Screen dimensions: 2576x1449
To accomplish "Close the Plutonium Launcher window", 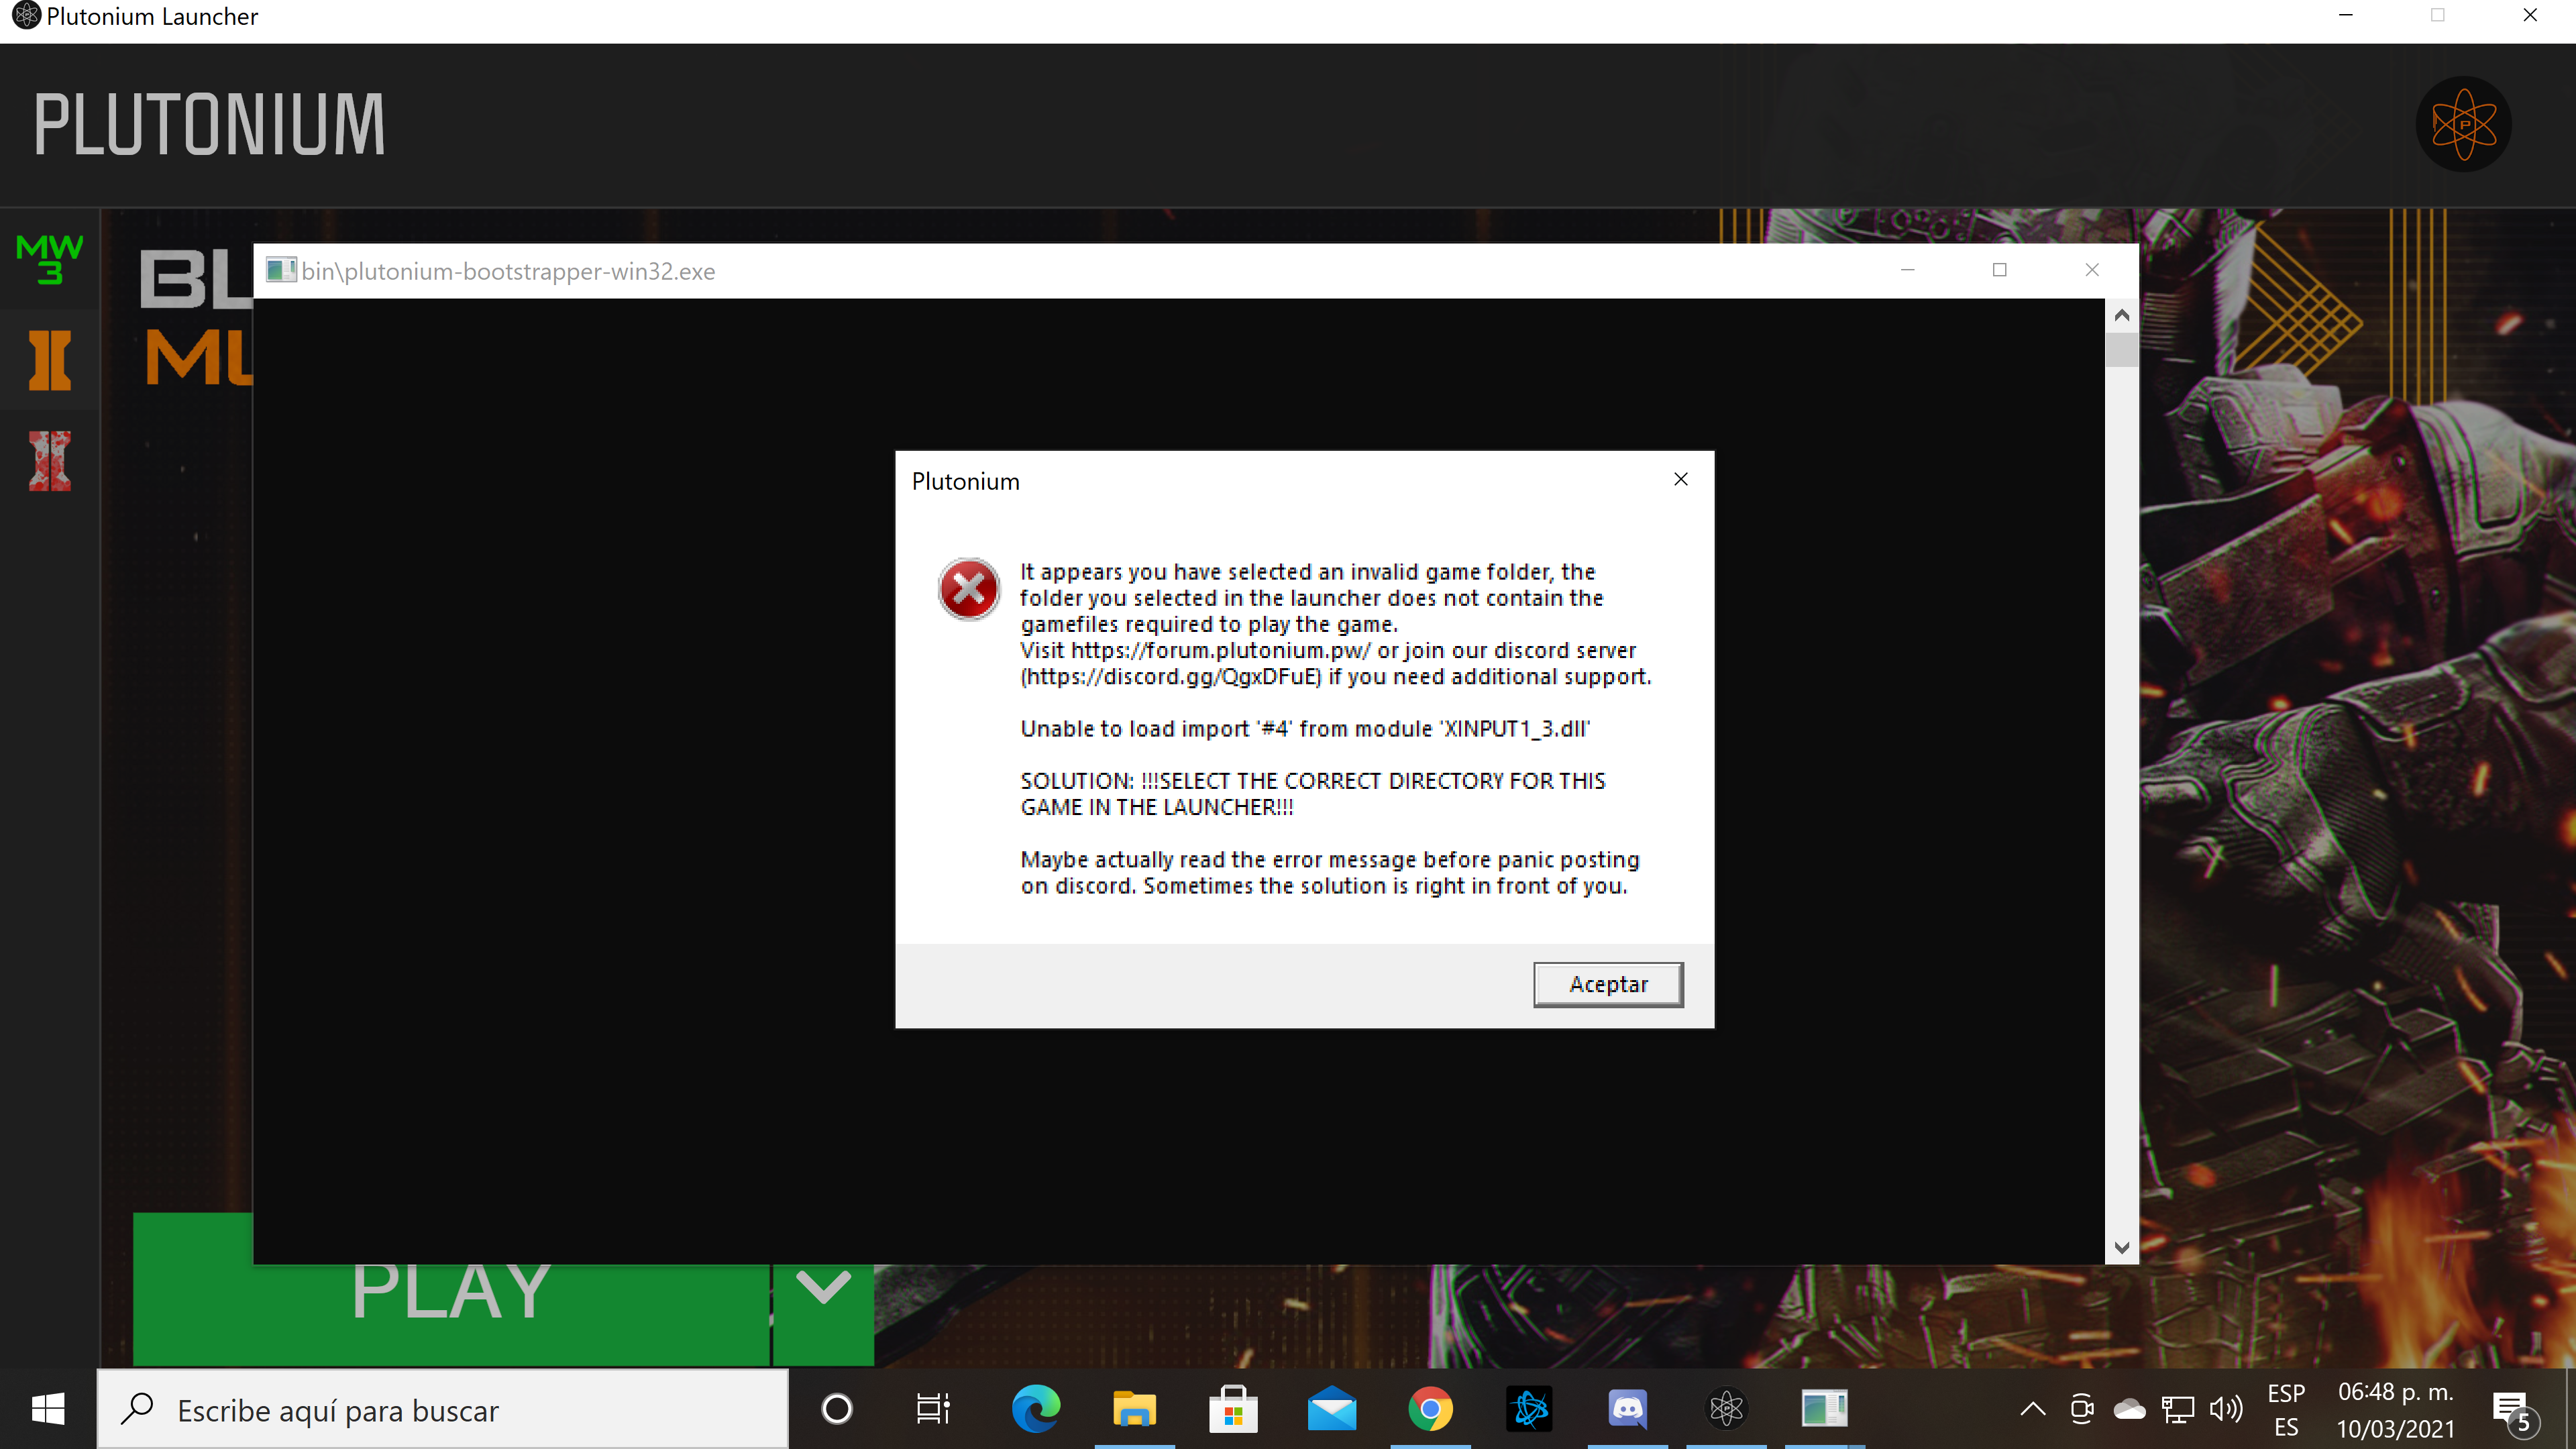I will (x=2530, y=15).
